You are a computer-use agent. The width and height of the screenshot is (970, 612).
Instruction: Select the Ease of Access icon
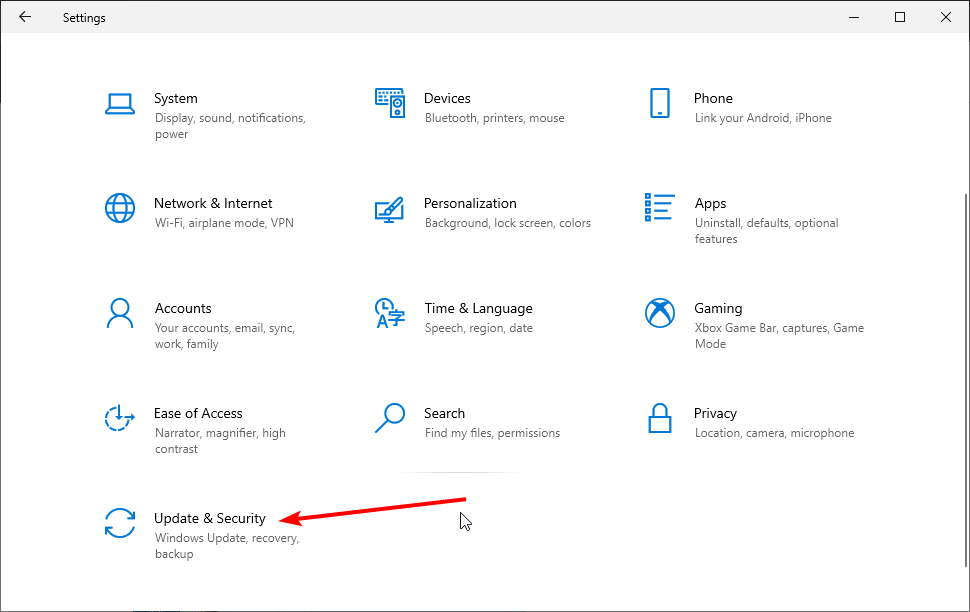tap(120, 418)
